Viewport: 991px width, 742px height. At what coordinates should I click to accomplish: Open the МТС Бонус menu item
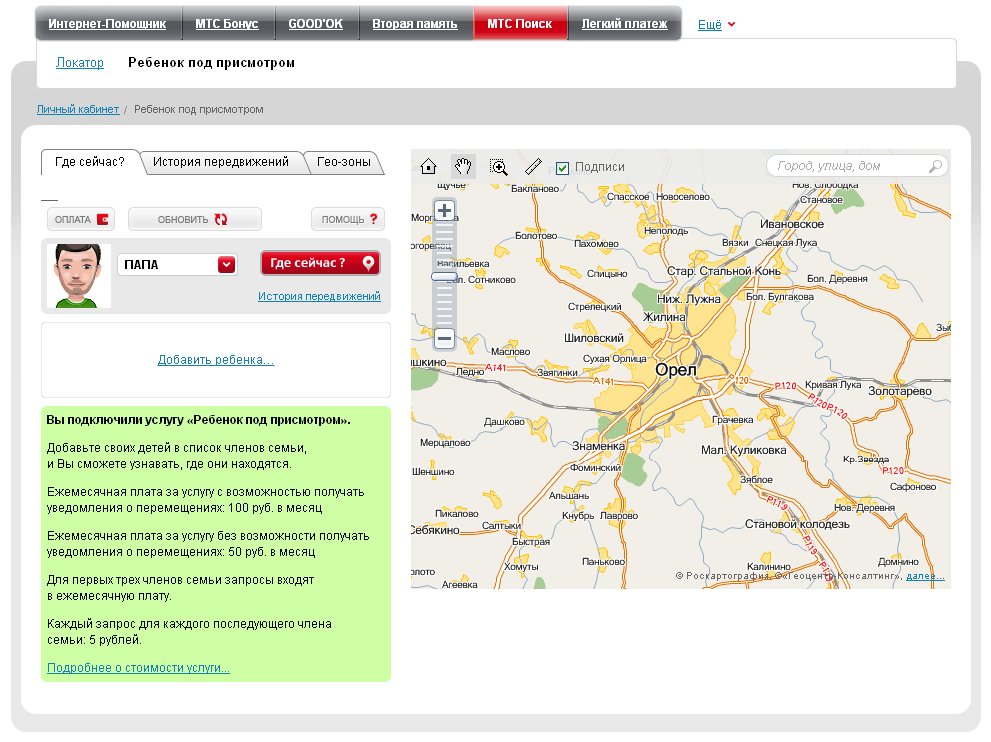pos(227,24)
